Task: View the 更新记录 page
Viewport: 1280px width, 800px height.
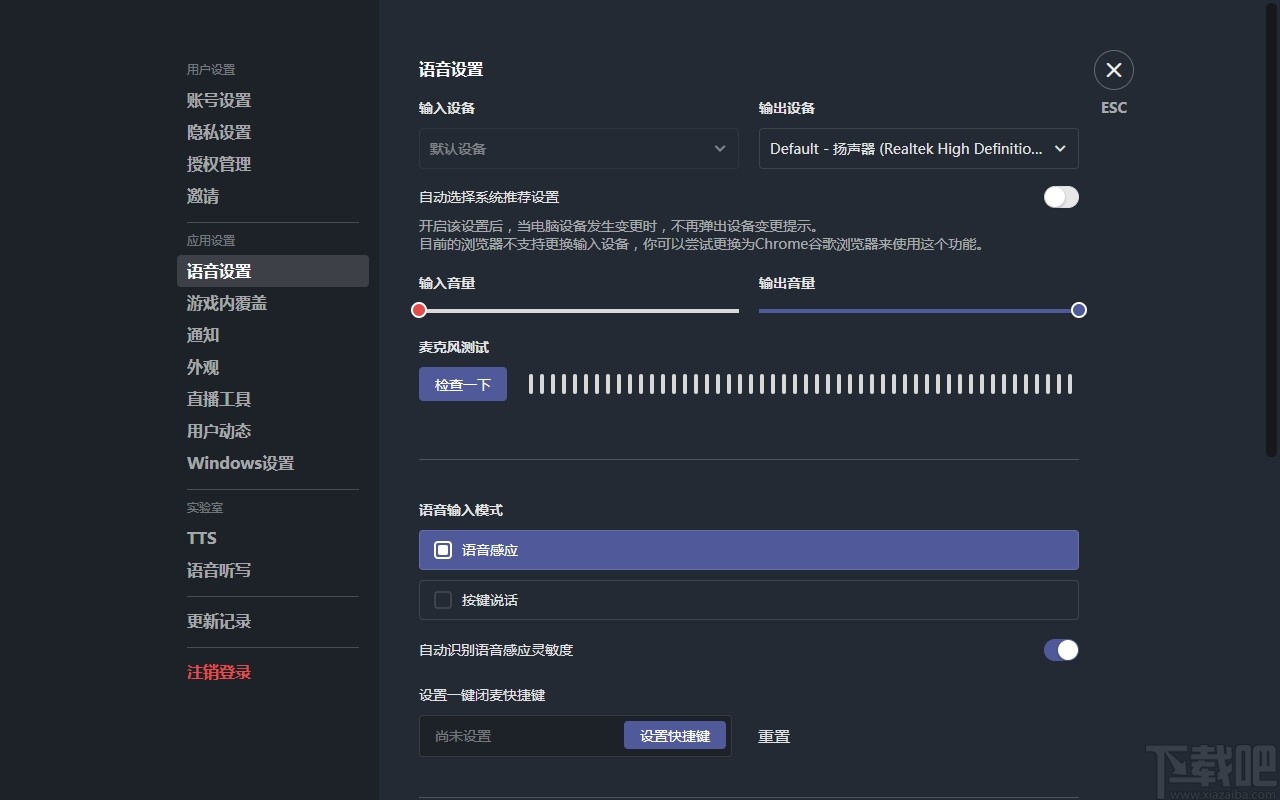Action: (x=219, y=621)
